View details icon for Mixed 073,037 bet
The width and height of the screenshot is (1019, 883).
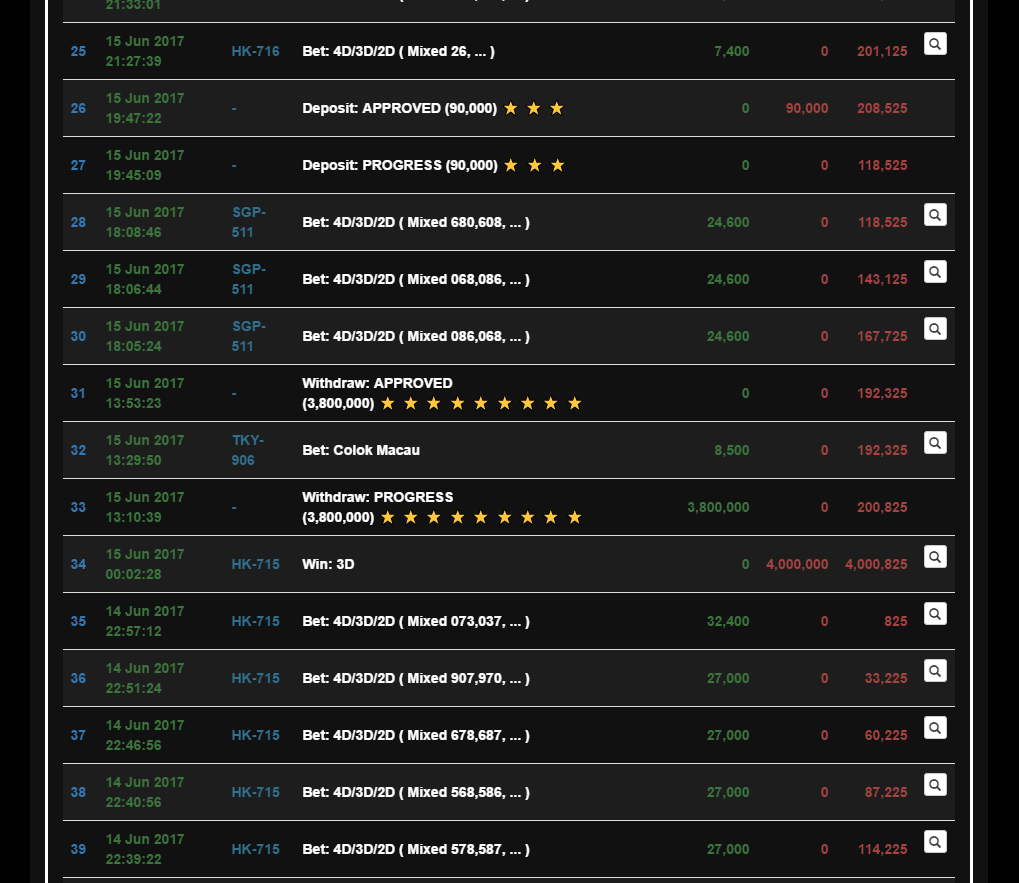click(x=935, y=613)
